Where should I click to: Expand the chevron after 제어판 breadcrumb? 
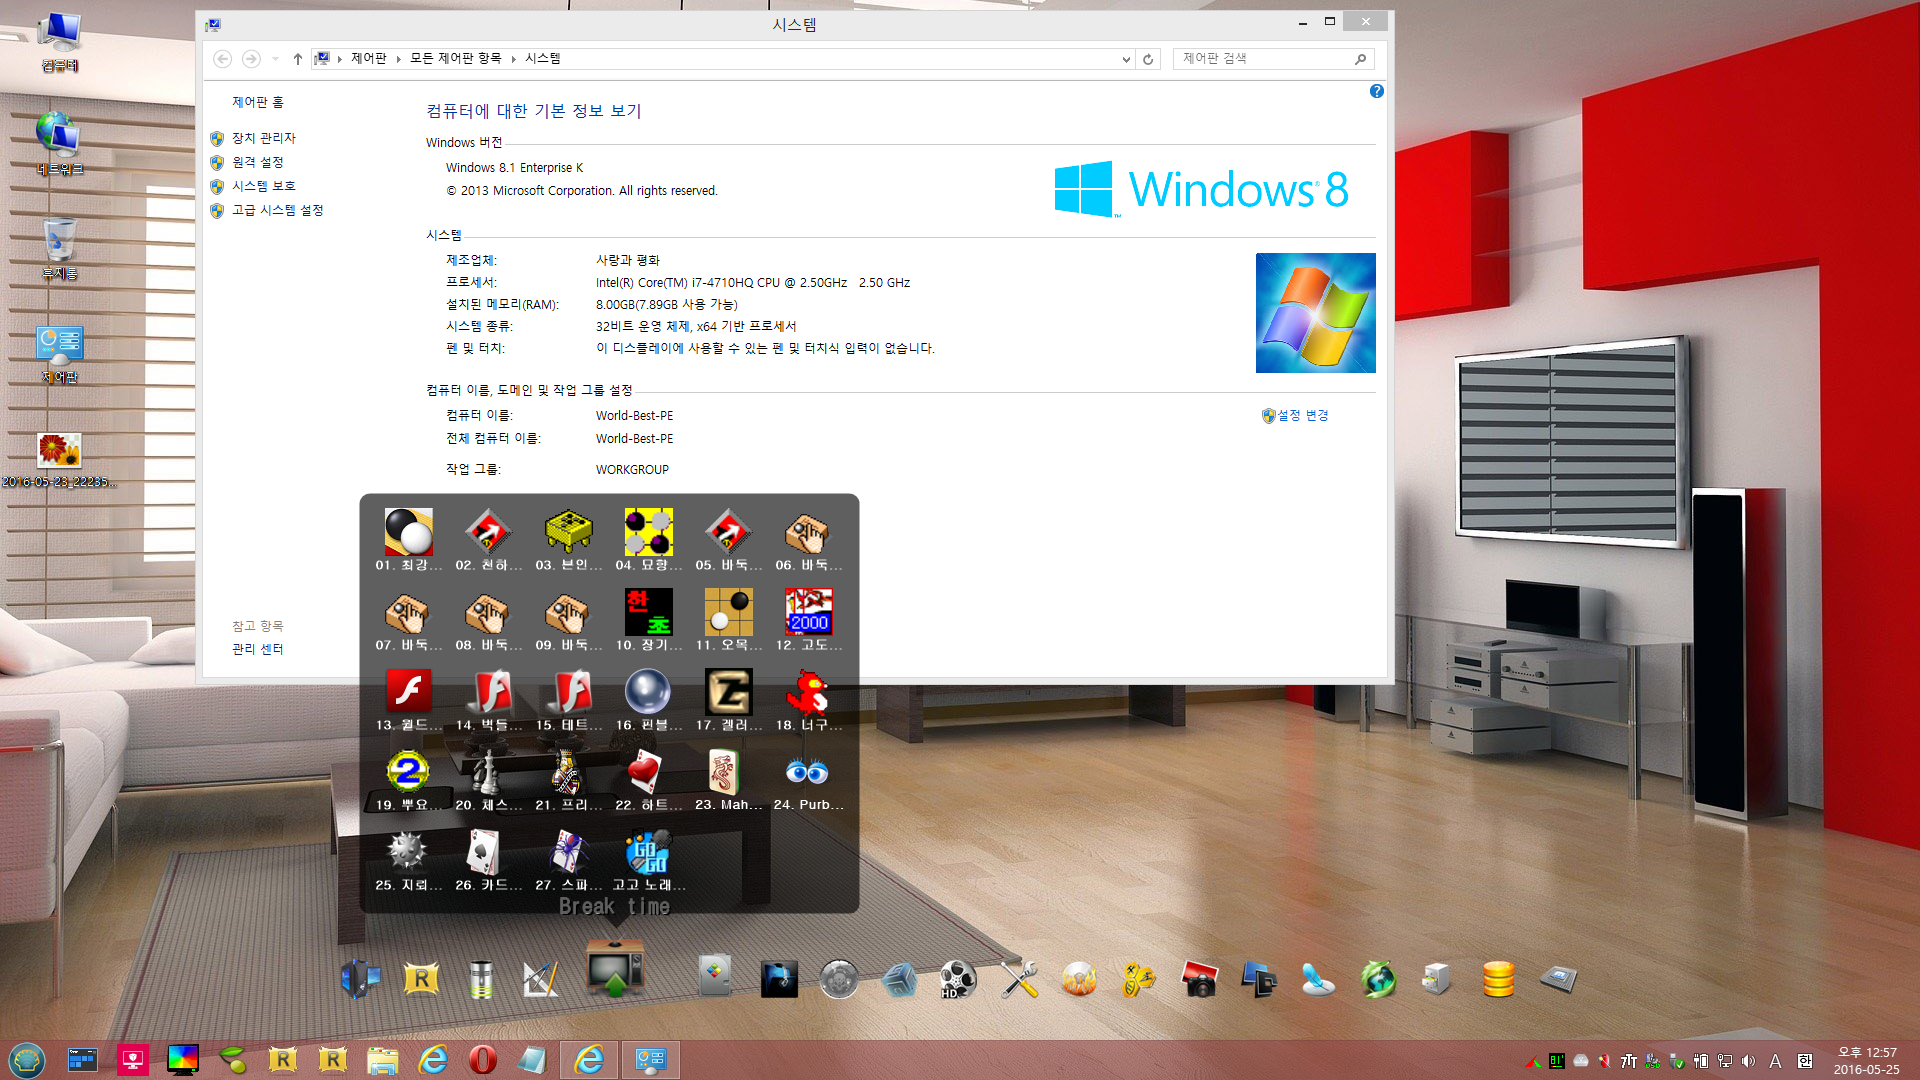click(x=398, y=59)
